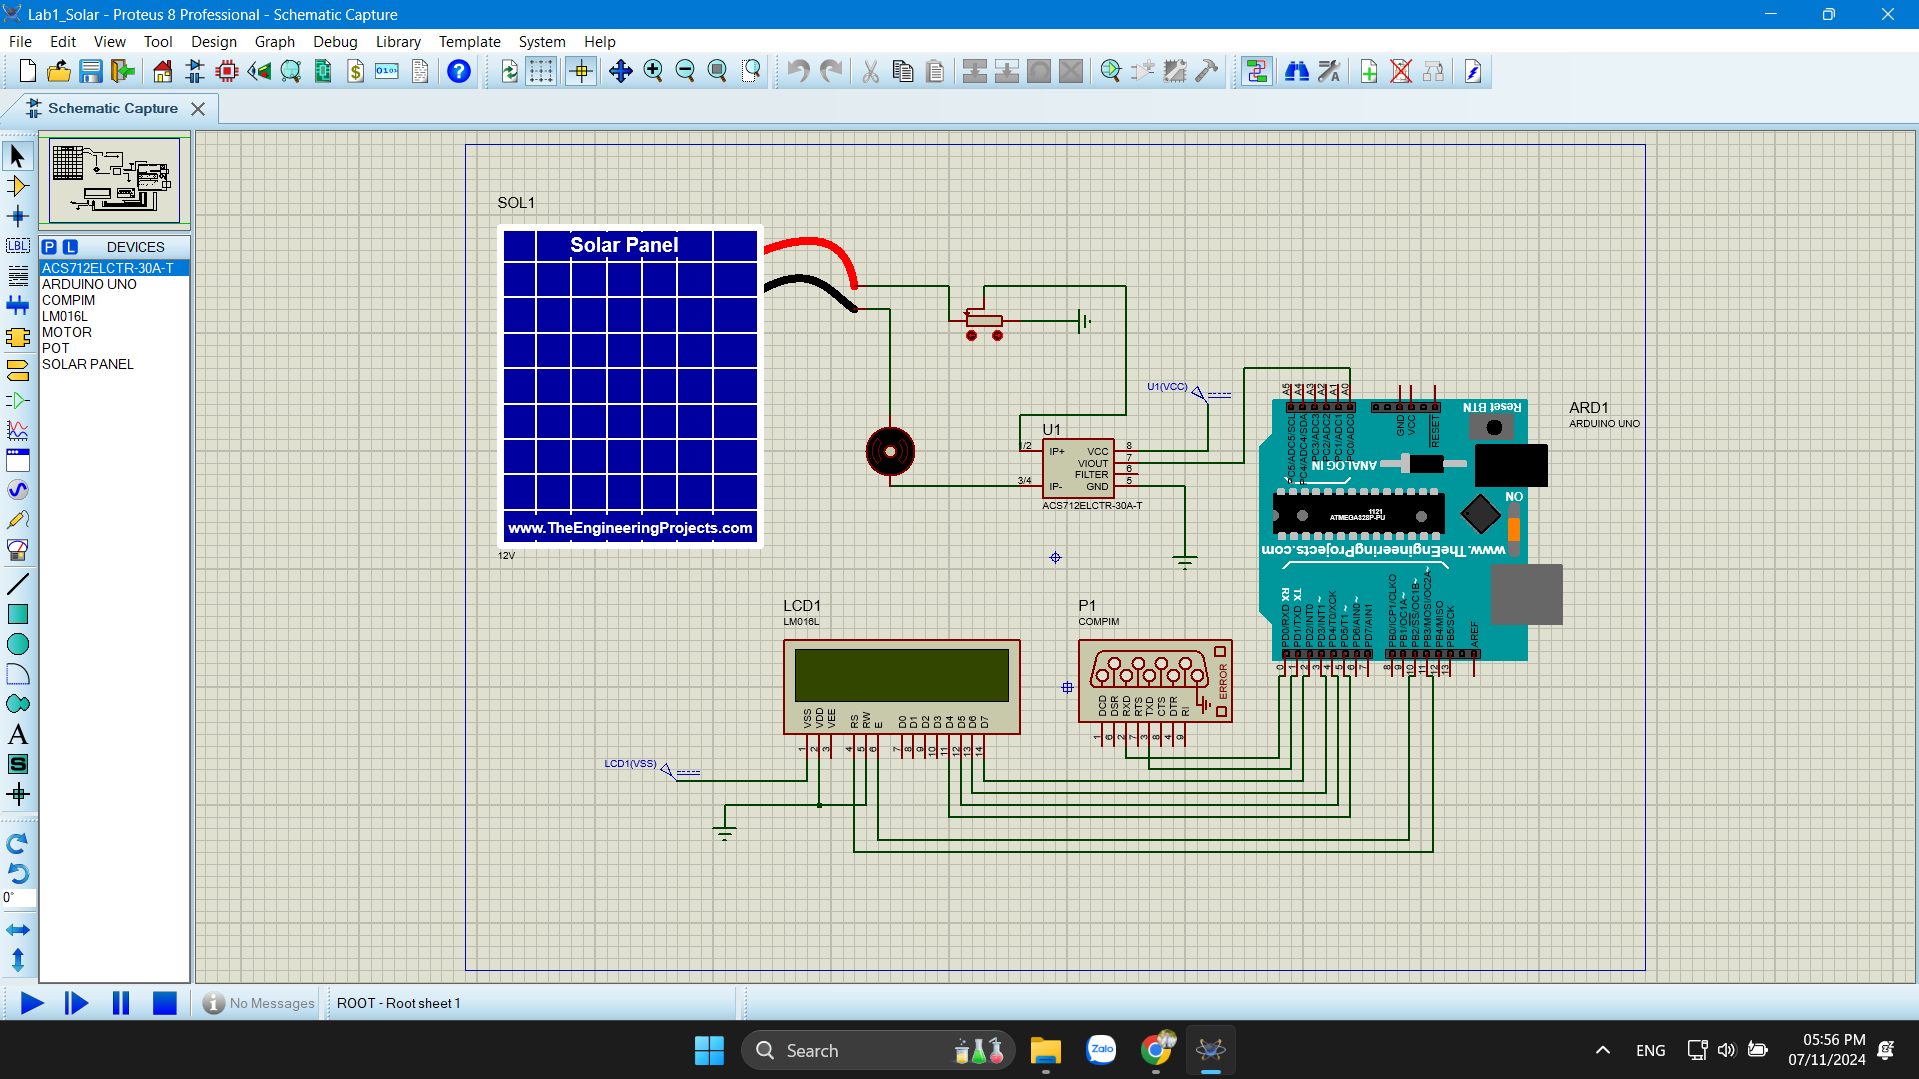
Task: Click the rotation angle input field
Action: tap(18, 898)
